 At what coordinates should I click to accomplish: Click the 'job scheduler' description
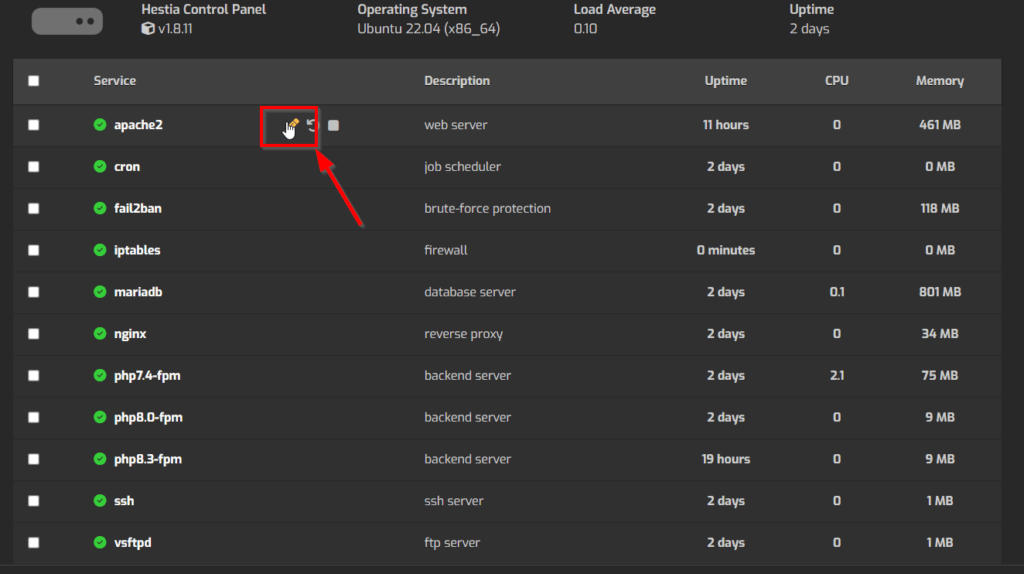[x=462, y=167]
